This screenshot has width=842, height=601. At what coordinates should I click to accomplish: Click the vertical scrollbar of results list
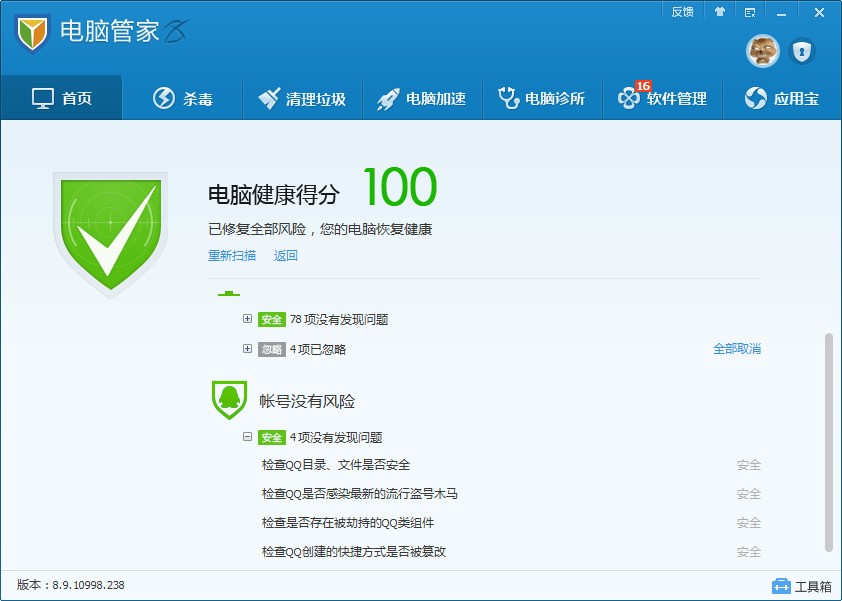coord(829,443)
